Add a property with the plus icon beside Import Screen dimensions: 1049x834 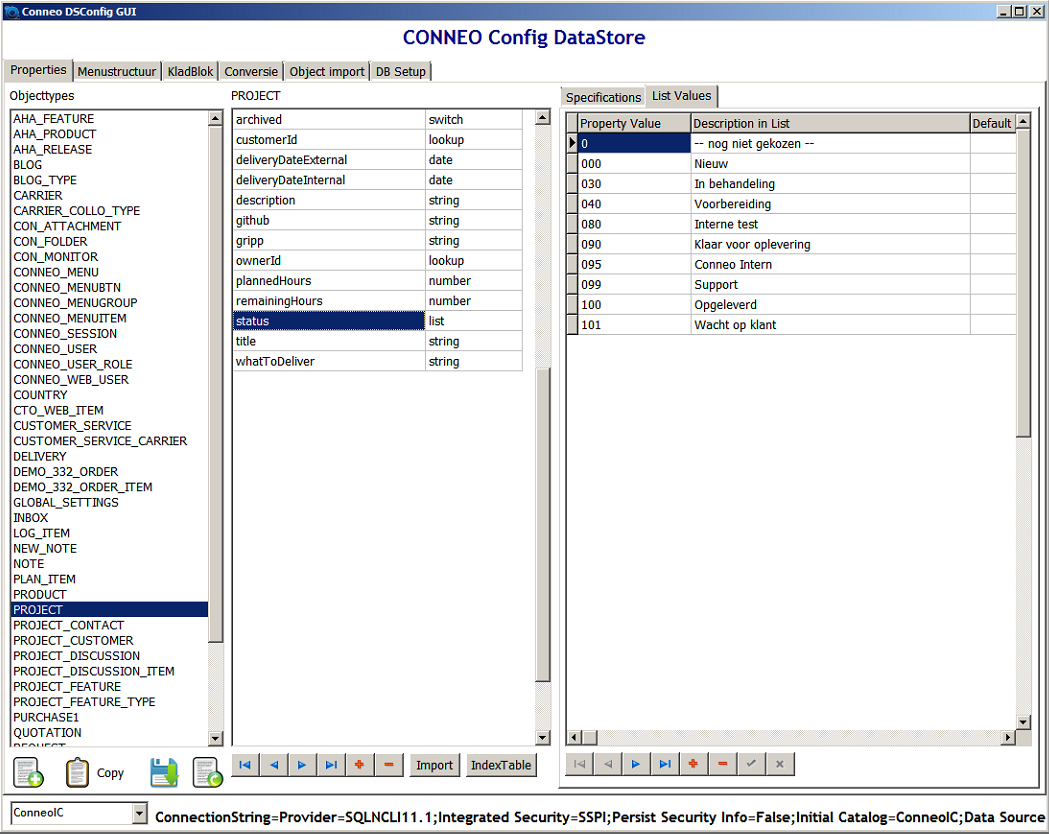pos(359,765)
